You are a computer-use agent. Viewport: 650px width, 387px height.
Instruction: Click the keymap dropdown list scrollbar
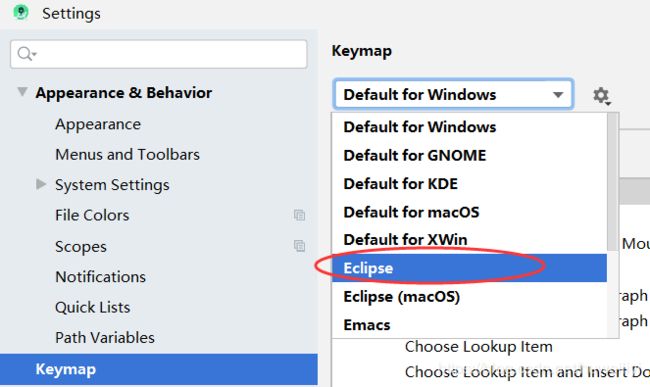coord(613,181)
